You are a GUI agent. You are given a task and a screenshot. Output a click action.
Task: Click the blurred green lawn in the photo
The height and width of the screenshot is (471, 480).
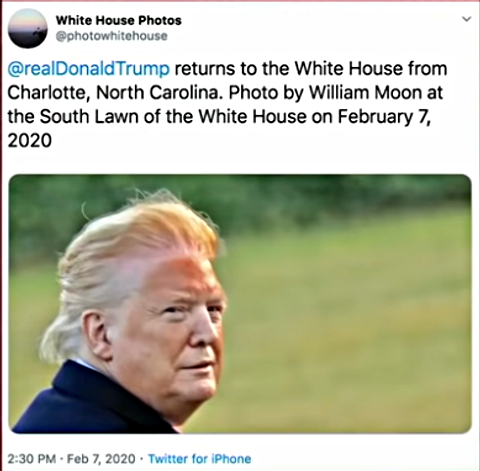pos(347,327)
